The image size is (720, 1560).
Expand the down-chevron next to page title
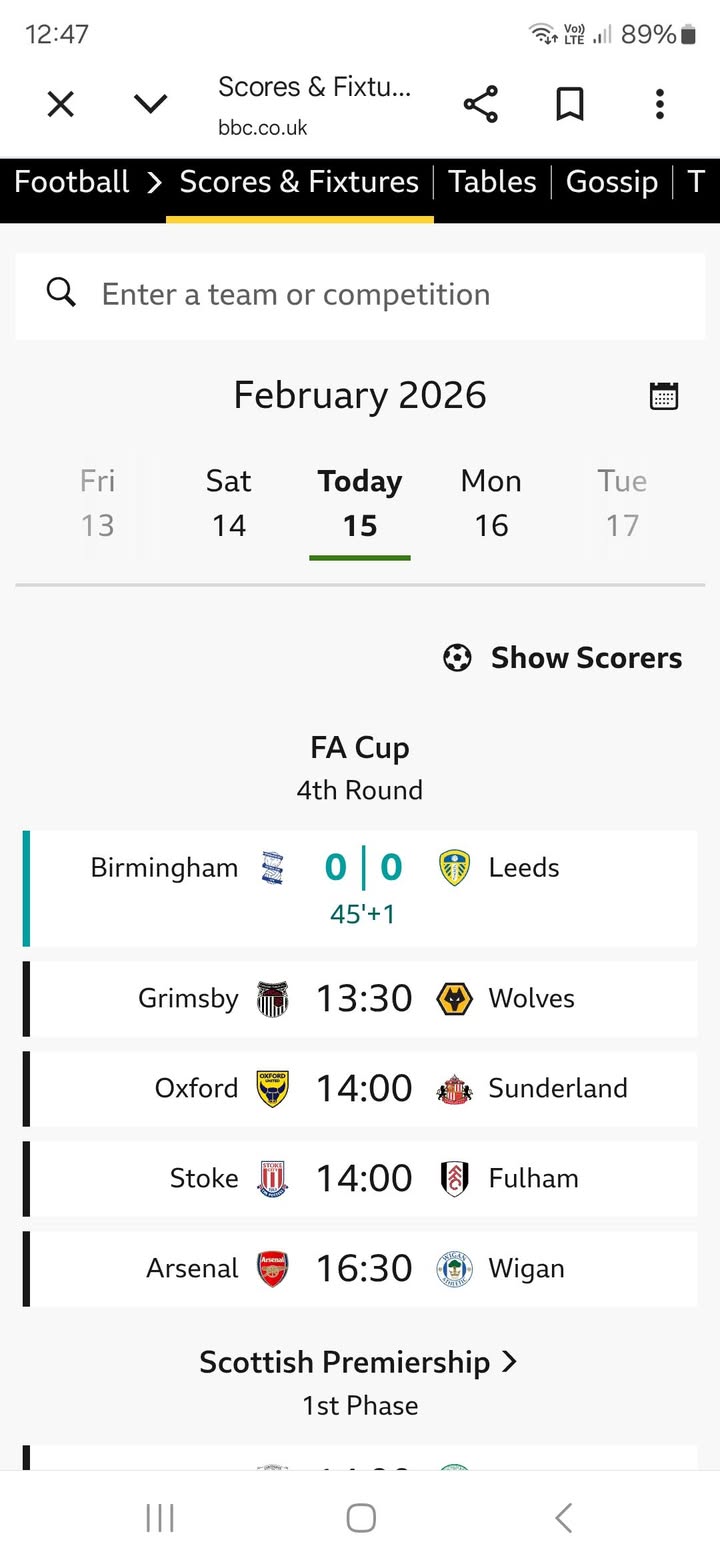click(150, 104)
